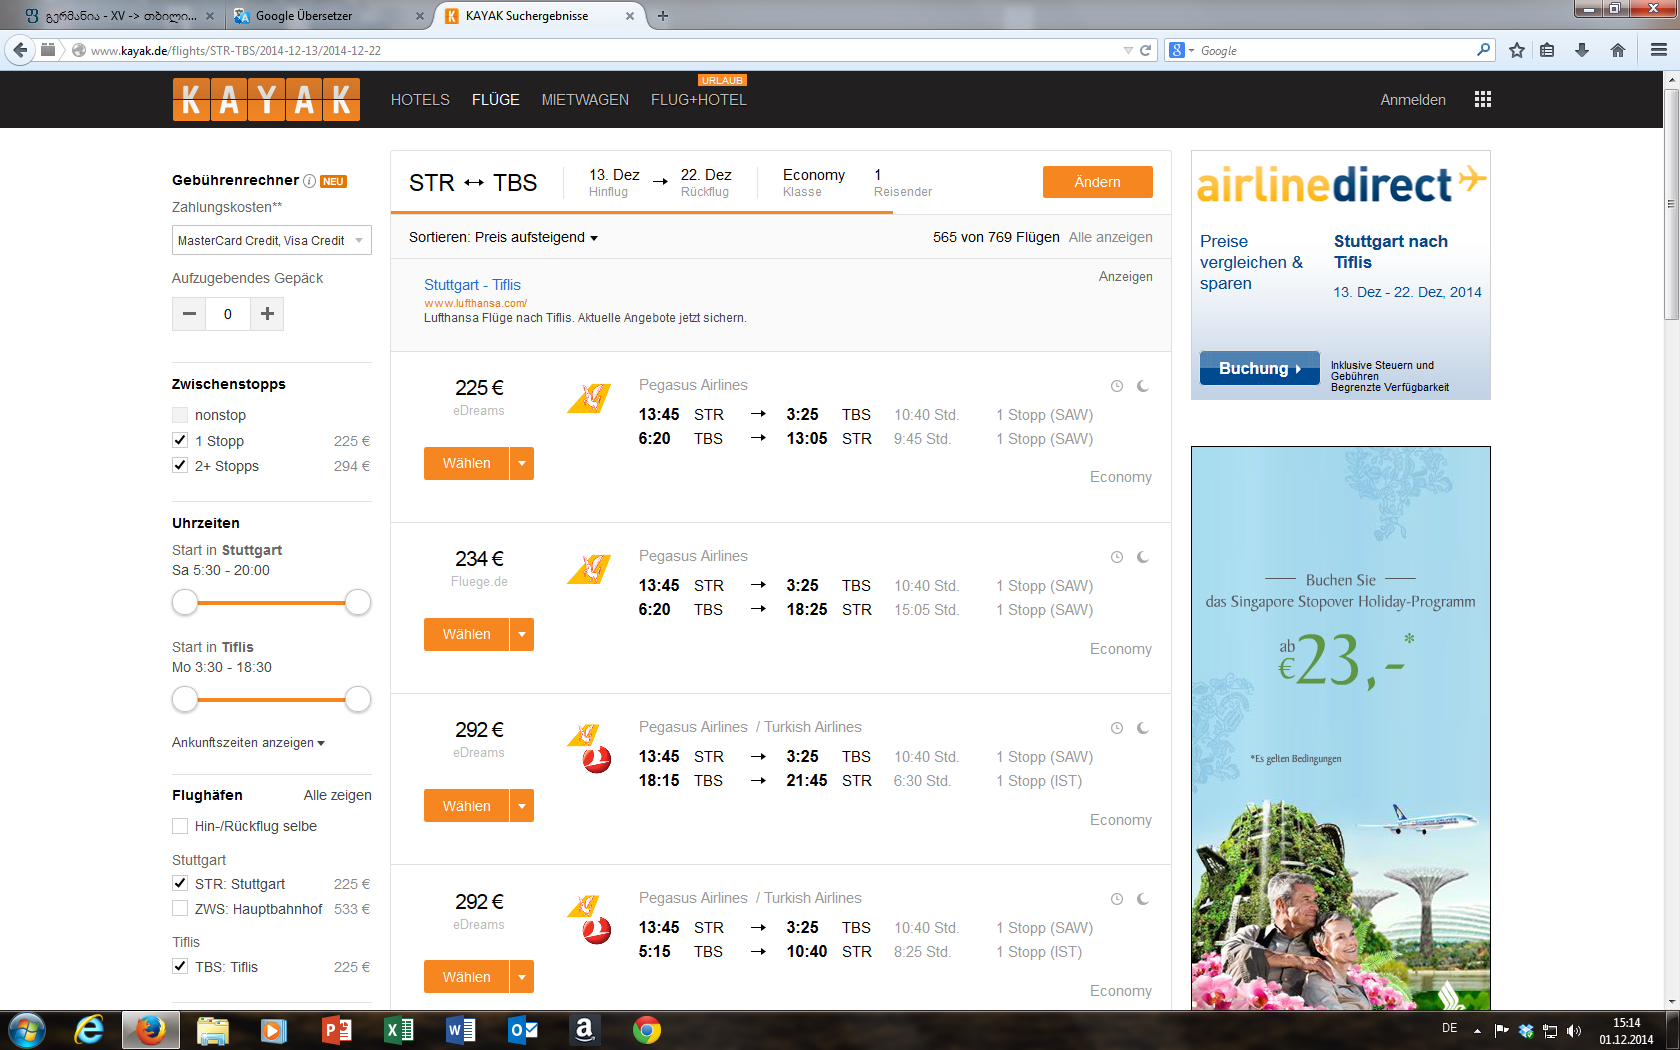Open the address bar history dropdown
The height and width of the screenshot is (1050, 1680).
[1128, 50]
